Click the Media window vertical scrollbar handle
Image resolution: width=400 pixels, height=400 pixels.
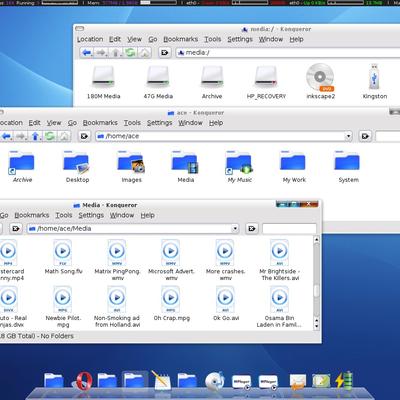[316, 292]
